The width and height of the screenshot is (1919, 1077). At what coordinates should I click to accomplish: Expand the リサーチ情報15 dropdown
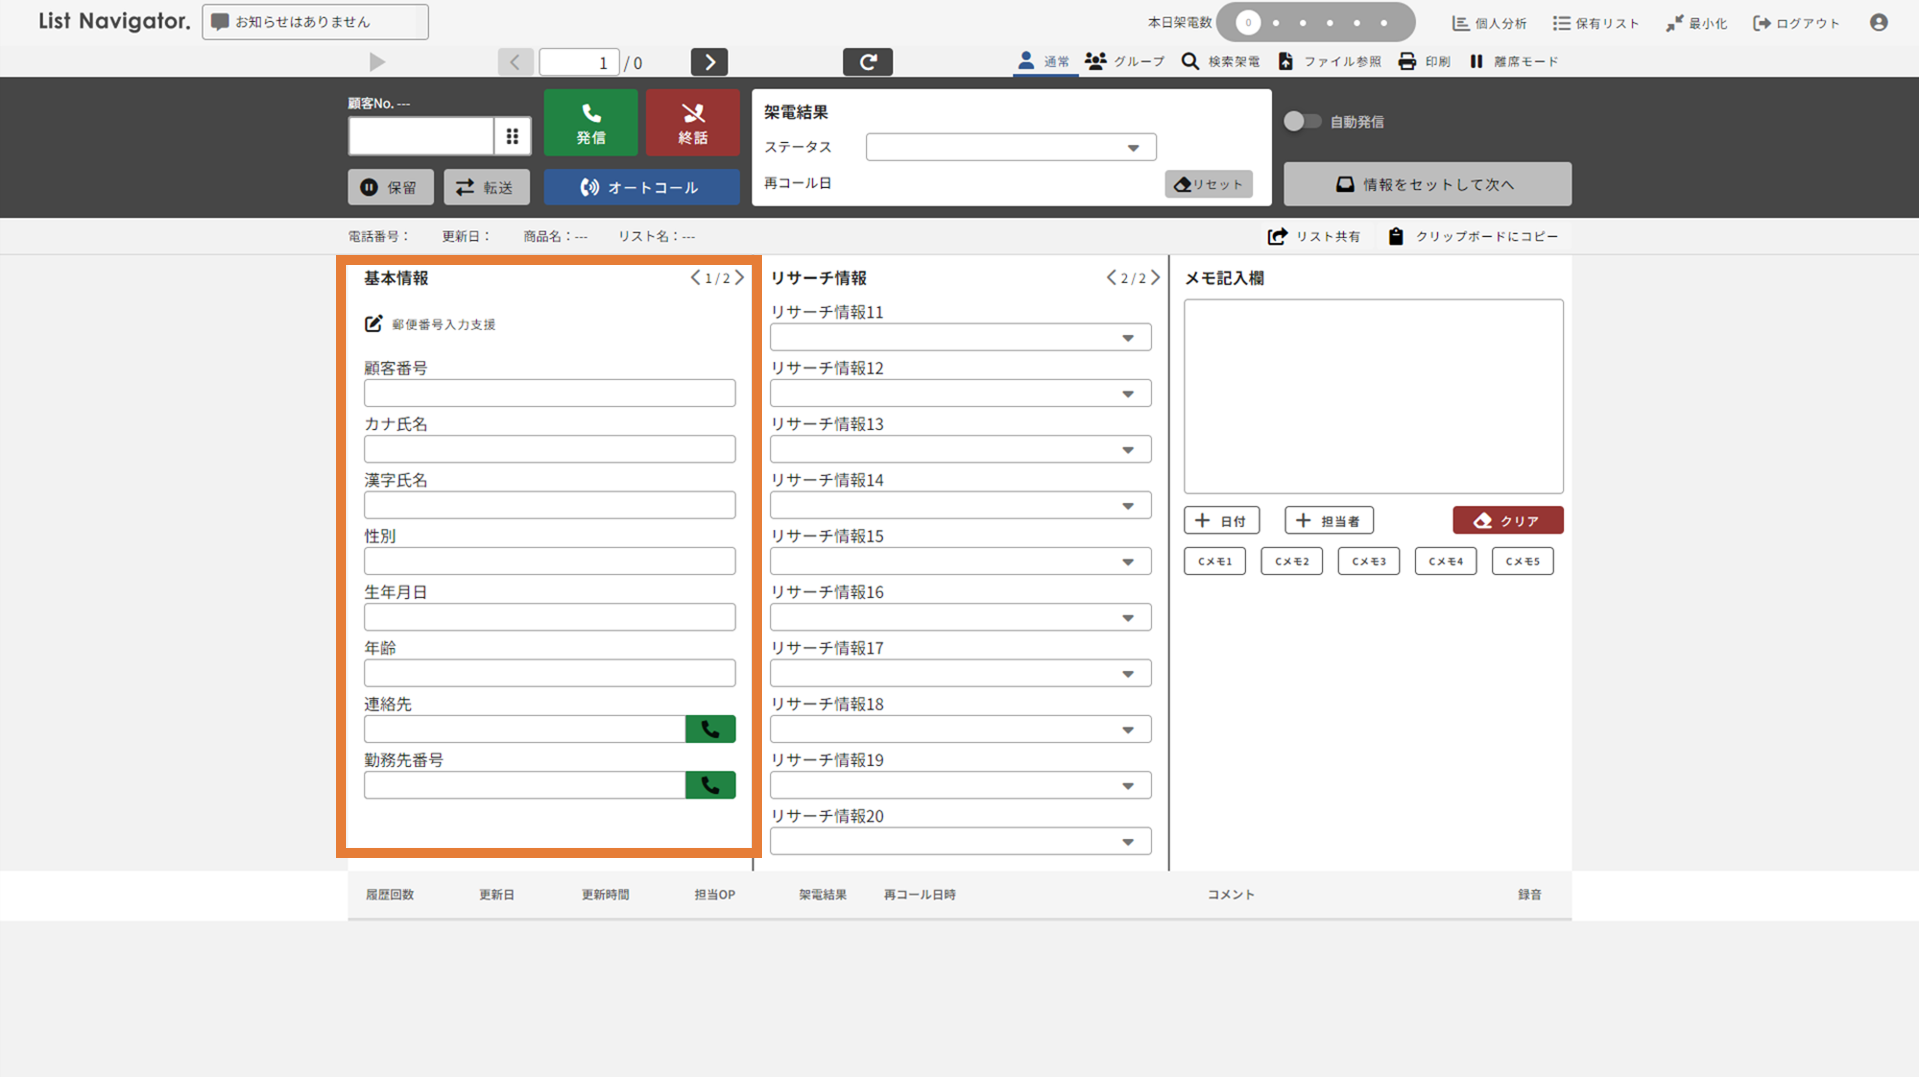tap(959, 562)
